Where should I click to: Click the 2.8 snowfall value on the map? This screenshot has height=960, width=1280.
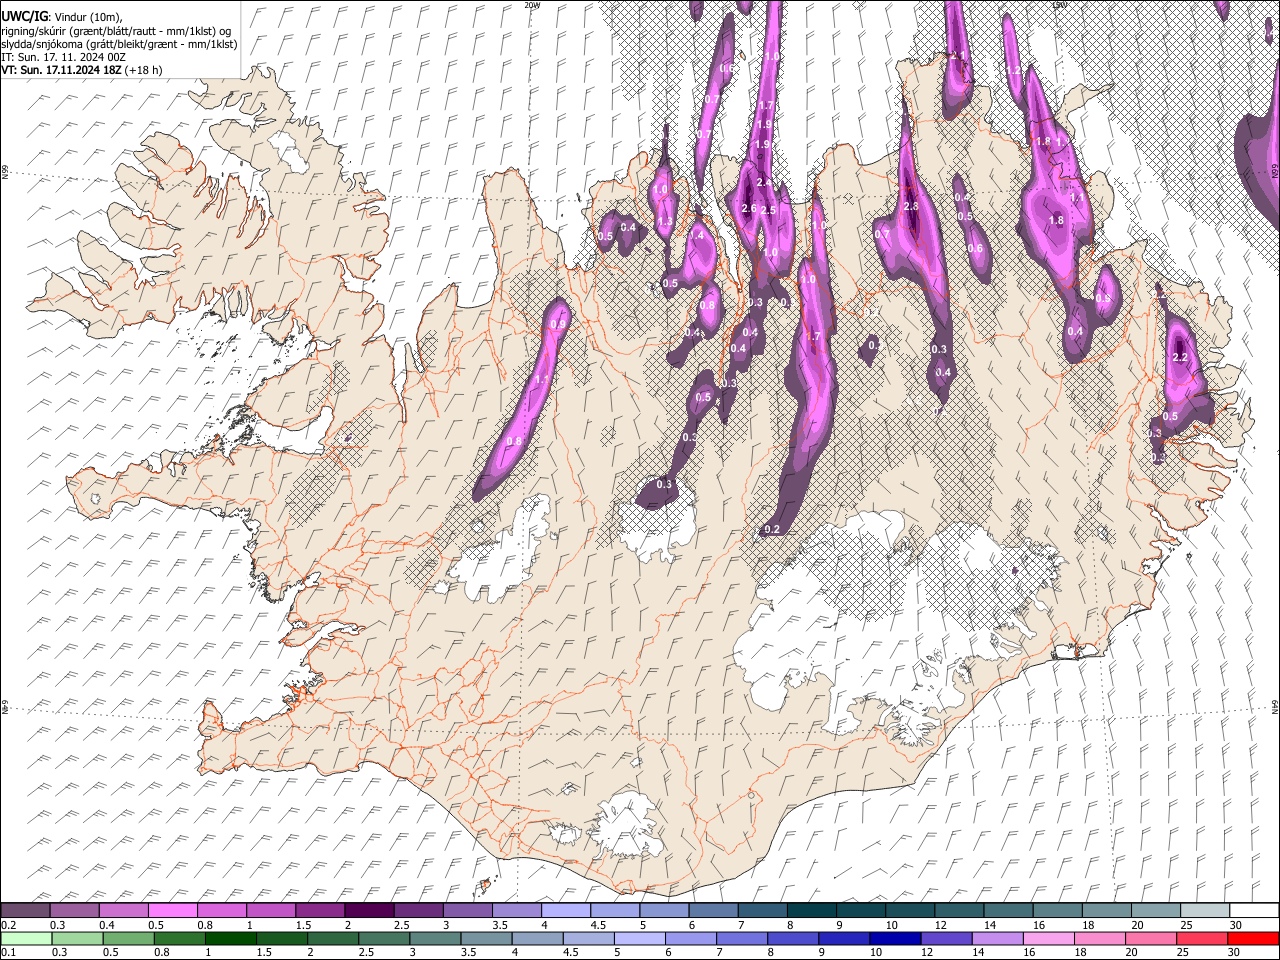coord(910,207)
